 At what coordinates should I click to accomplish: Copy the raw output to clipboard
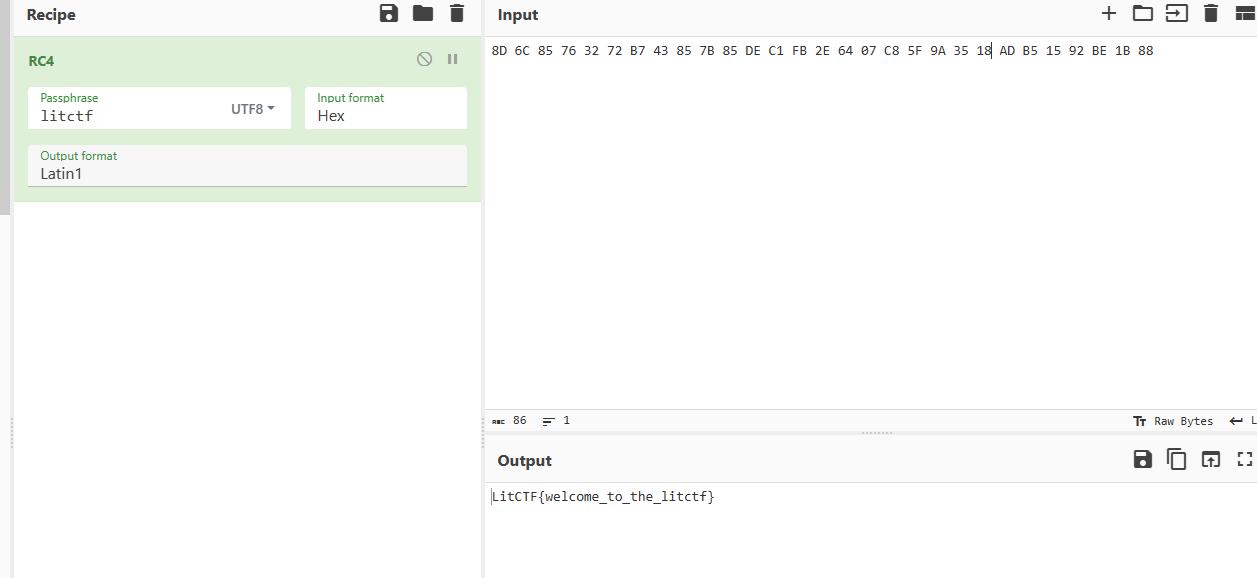click(x=1177, y=460)
